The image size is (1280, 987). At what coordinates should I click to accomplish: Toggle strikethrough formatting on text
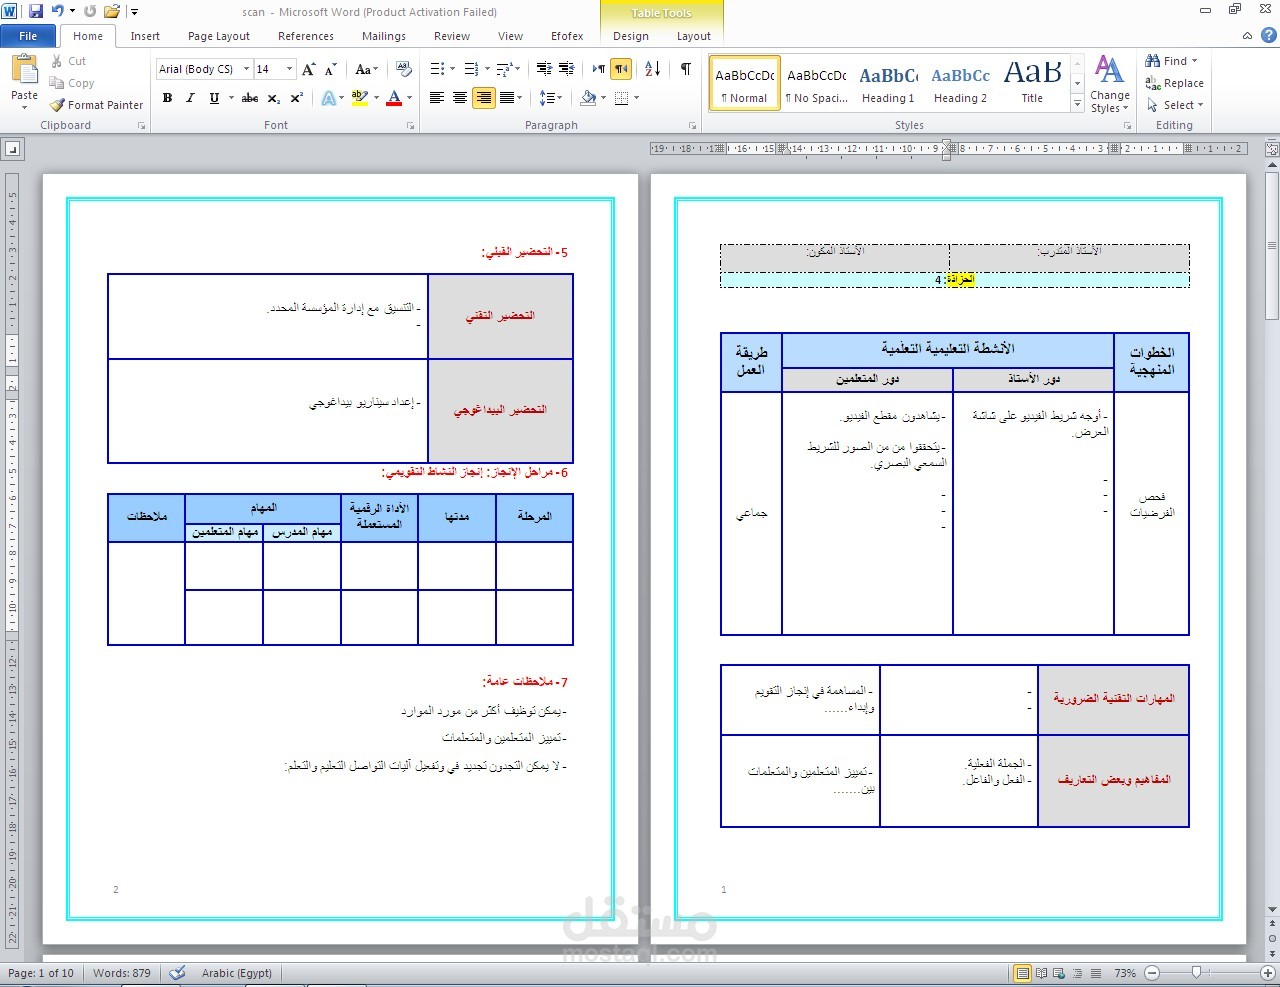click(x=249, y=98)
